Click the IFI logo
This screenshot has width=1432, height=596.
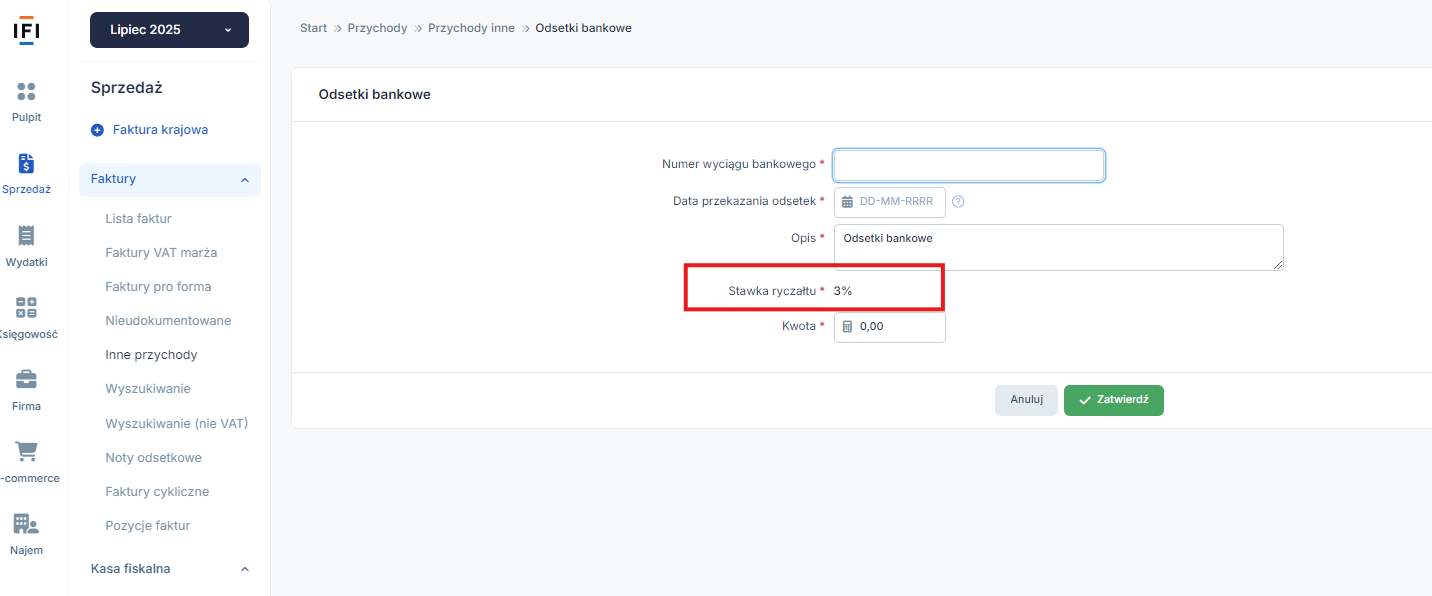pyautogui.click(x=26, y=30)
